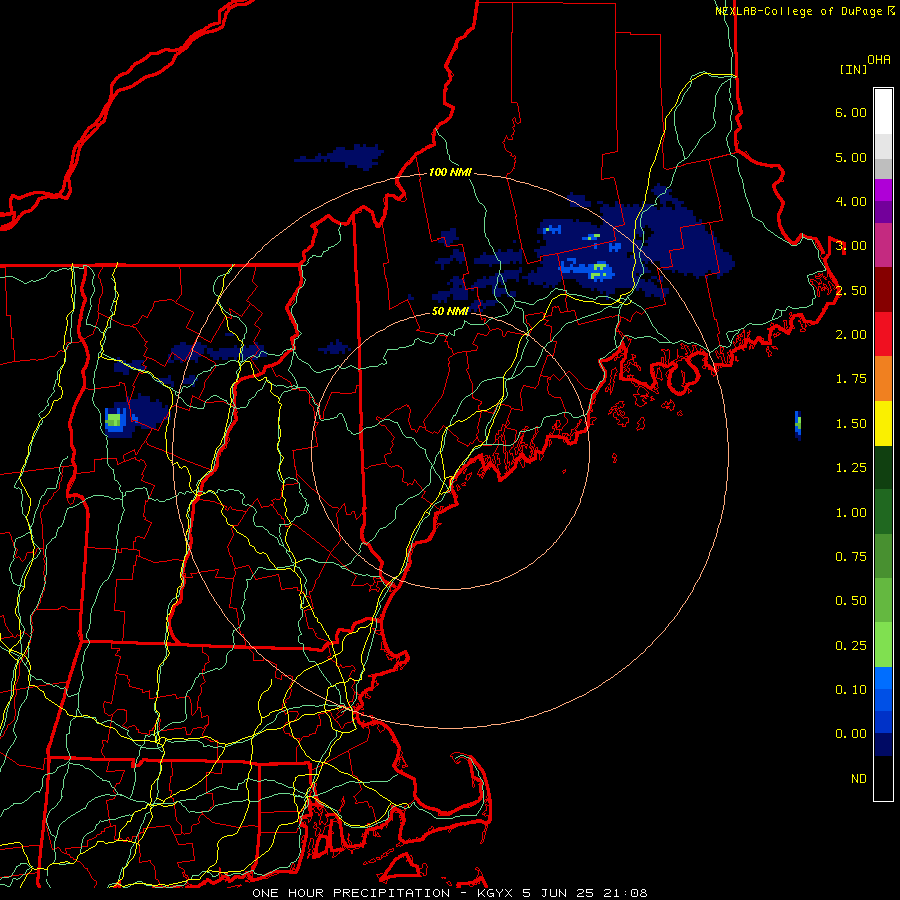This screenshot has height=900, width=900.
Task: Click the ONE HOUR PRECIPITATION title text
Action: 351,893
